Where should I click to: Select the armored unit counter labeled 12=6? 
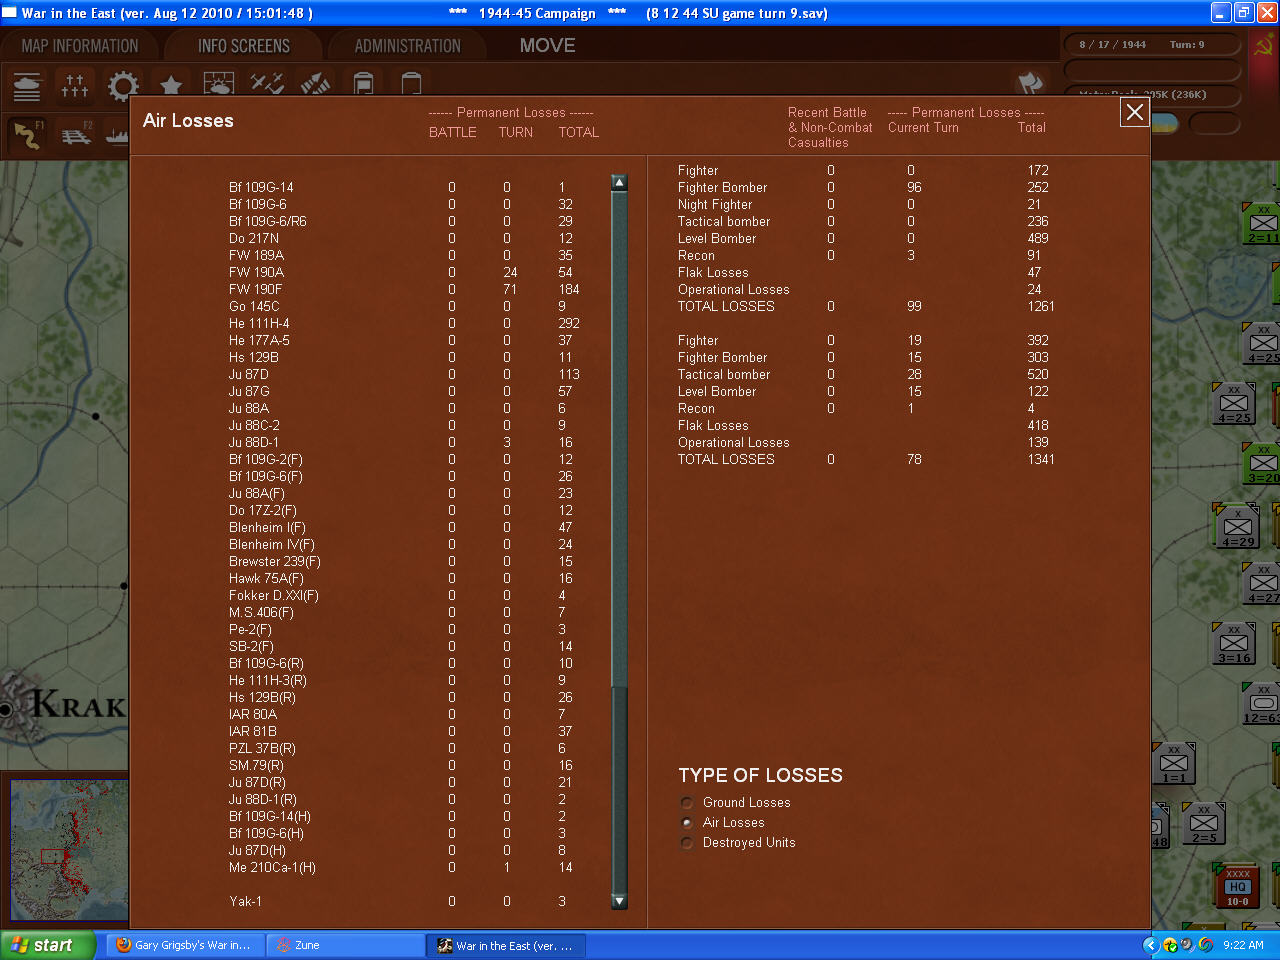coord(1262,704)
